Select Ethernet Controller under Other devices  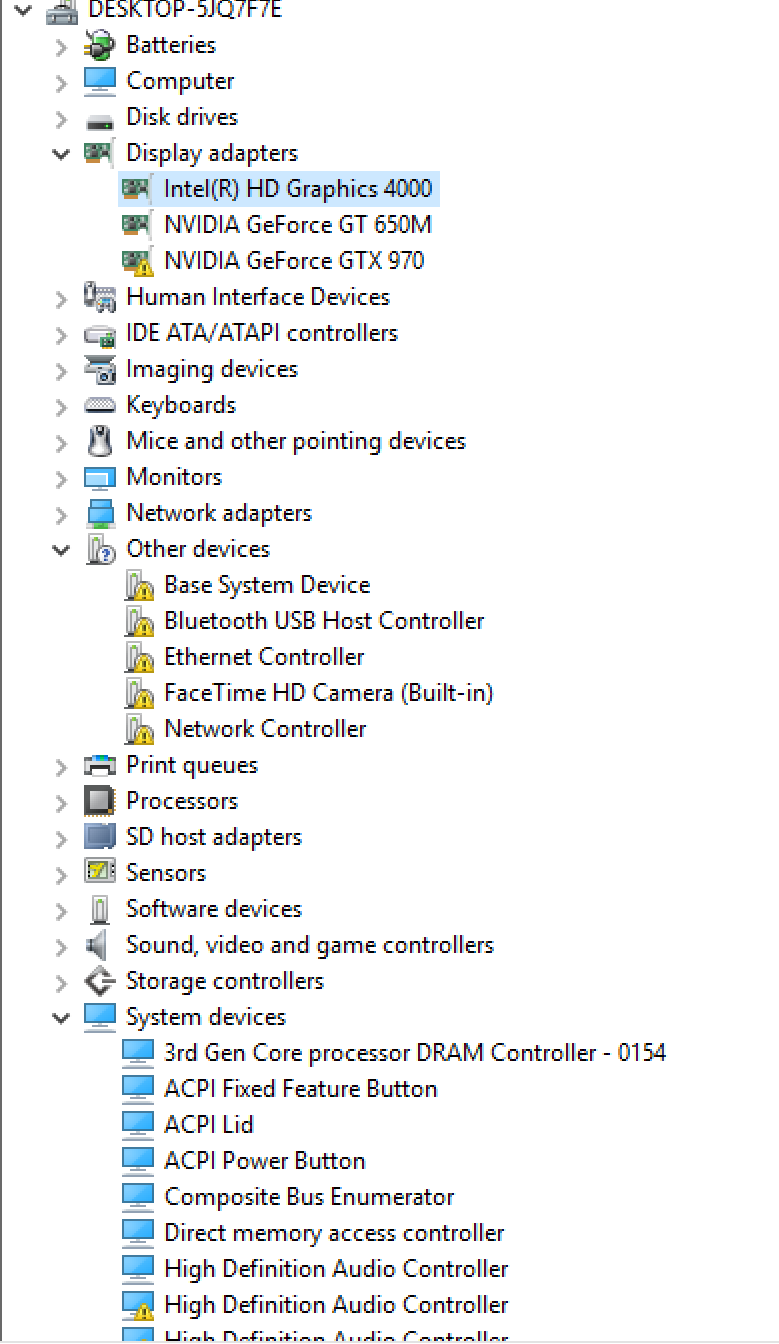click(x=264, y=657)
